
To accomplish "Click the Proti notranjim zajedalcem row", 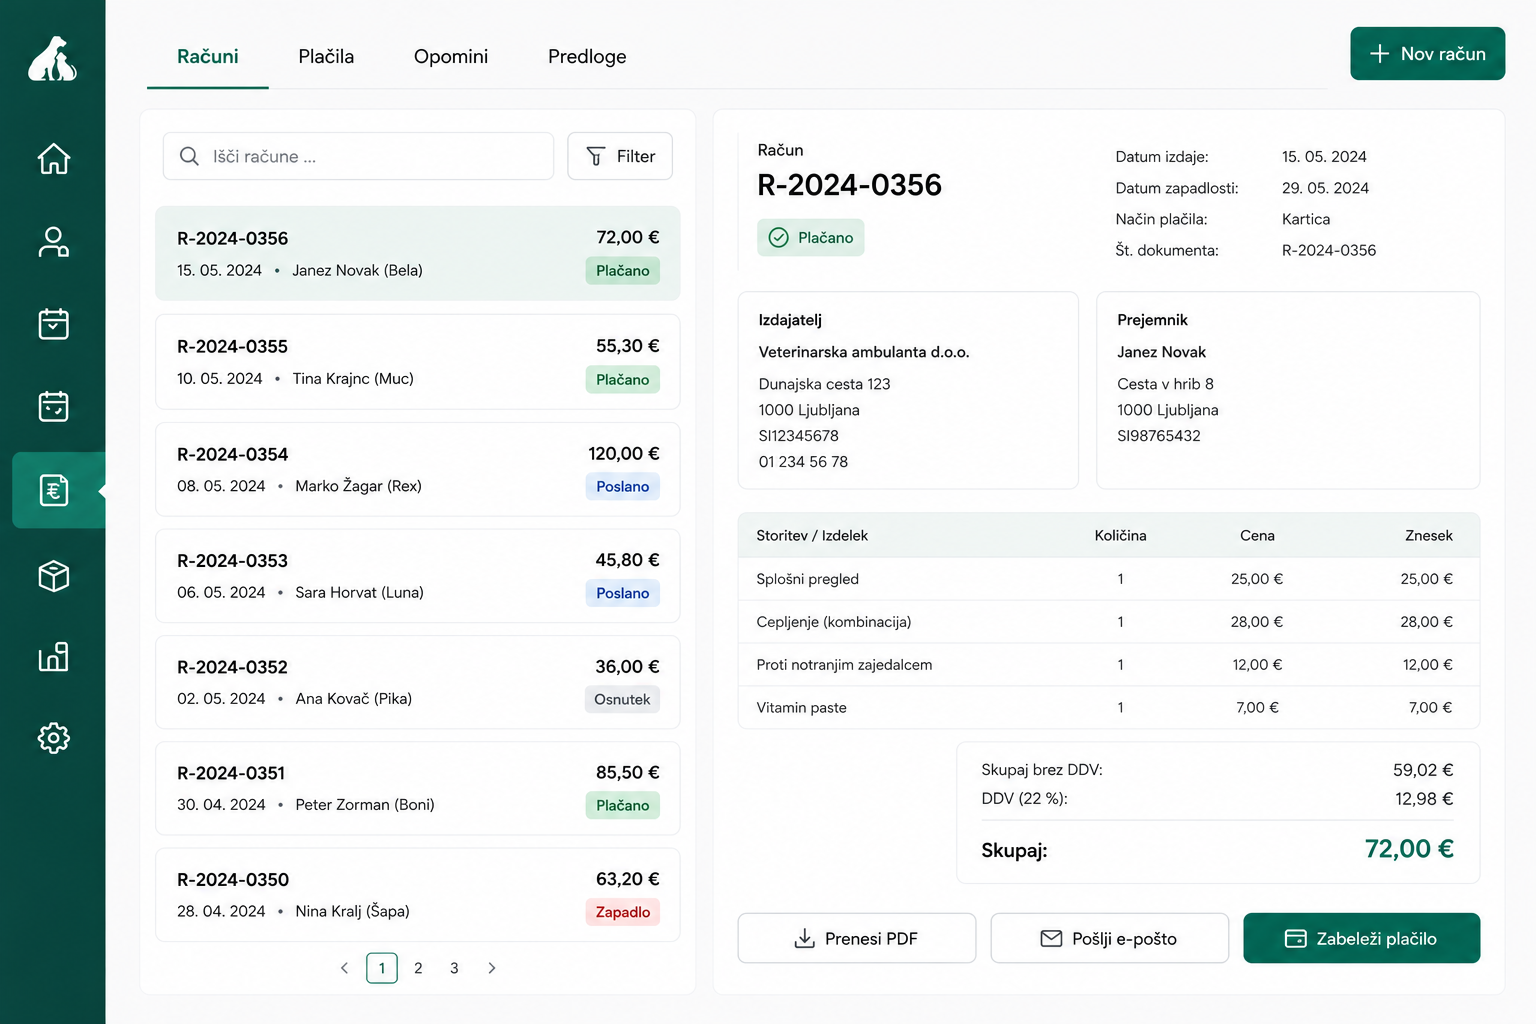I will tap(1109, 665).
